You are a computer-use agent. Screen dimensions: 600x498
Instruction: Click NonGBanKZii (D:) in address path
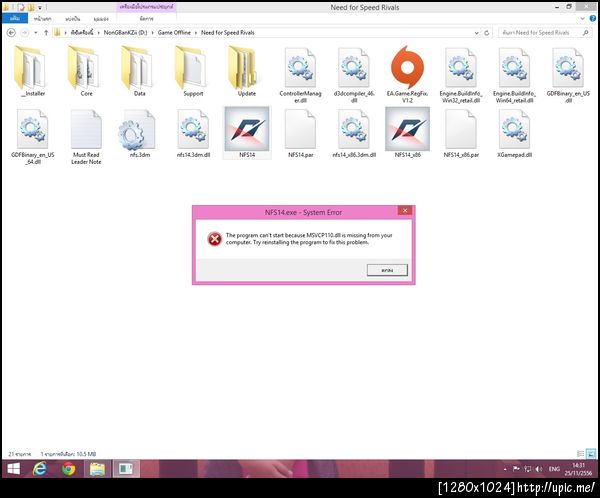(125, 33)
